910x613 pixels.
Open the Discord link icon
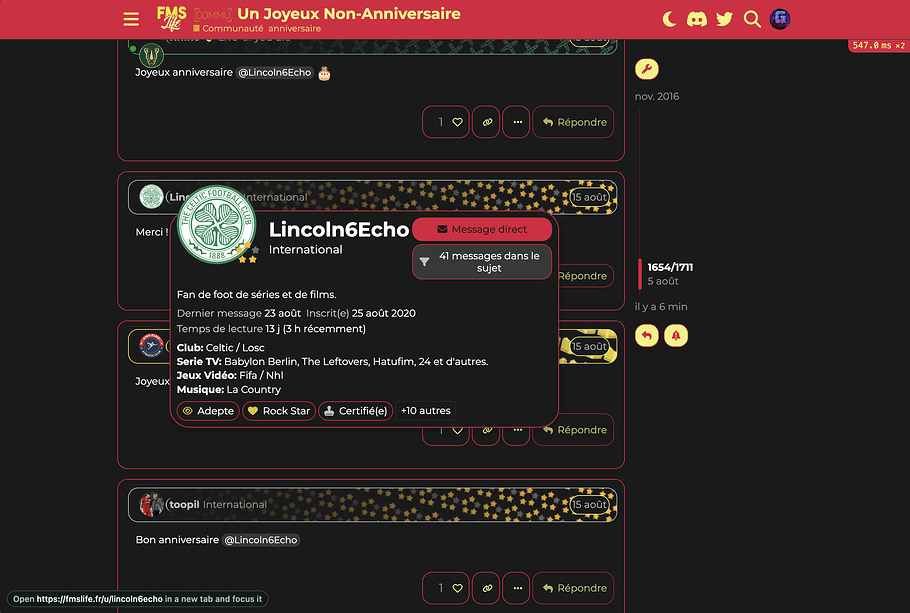[x=696, y=19]
